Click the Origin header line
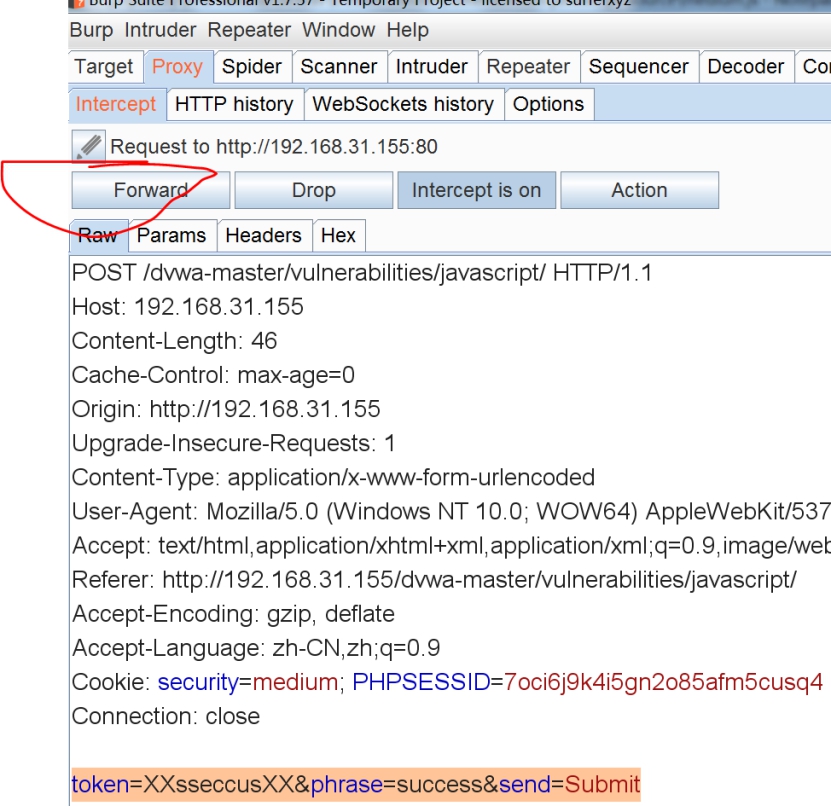 click(226, 409)
